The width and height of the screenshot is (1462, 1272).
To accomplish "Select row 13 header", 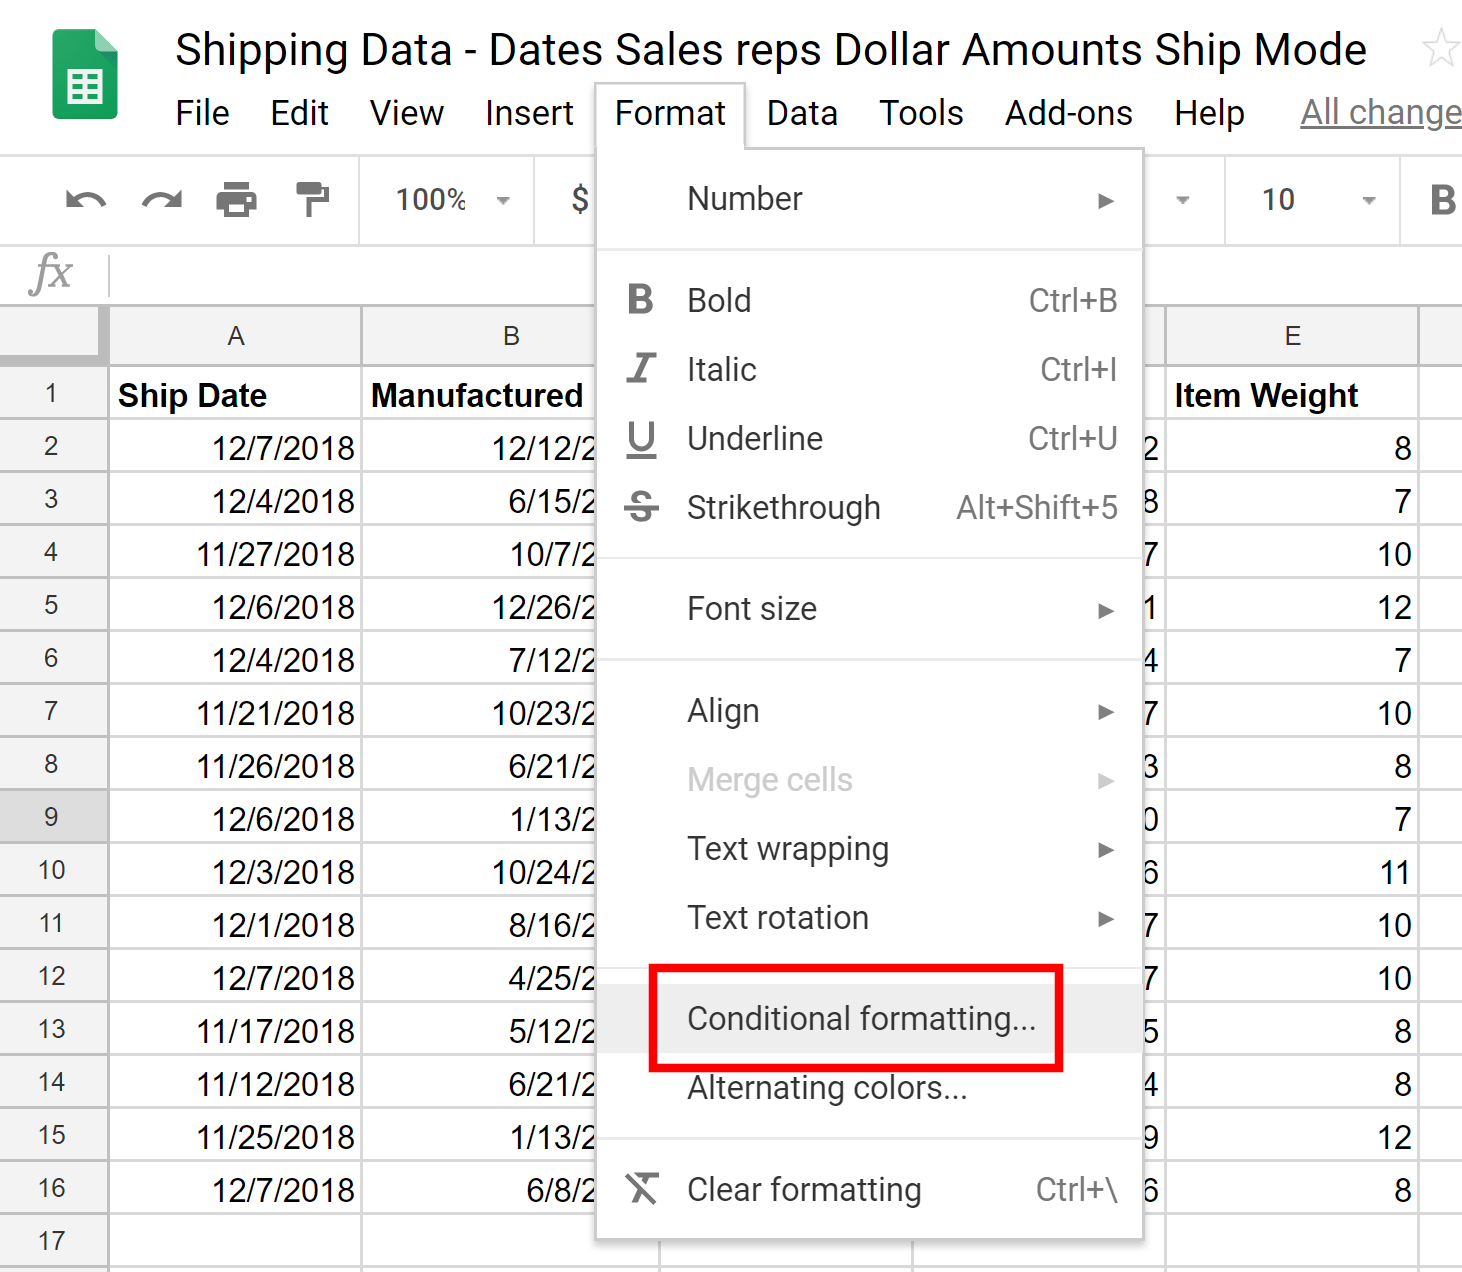I will (53, 1029).
